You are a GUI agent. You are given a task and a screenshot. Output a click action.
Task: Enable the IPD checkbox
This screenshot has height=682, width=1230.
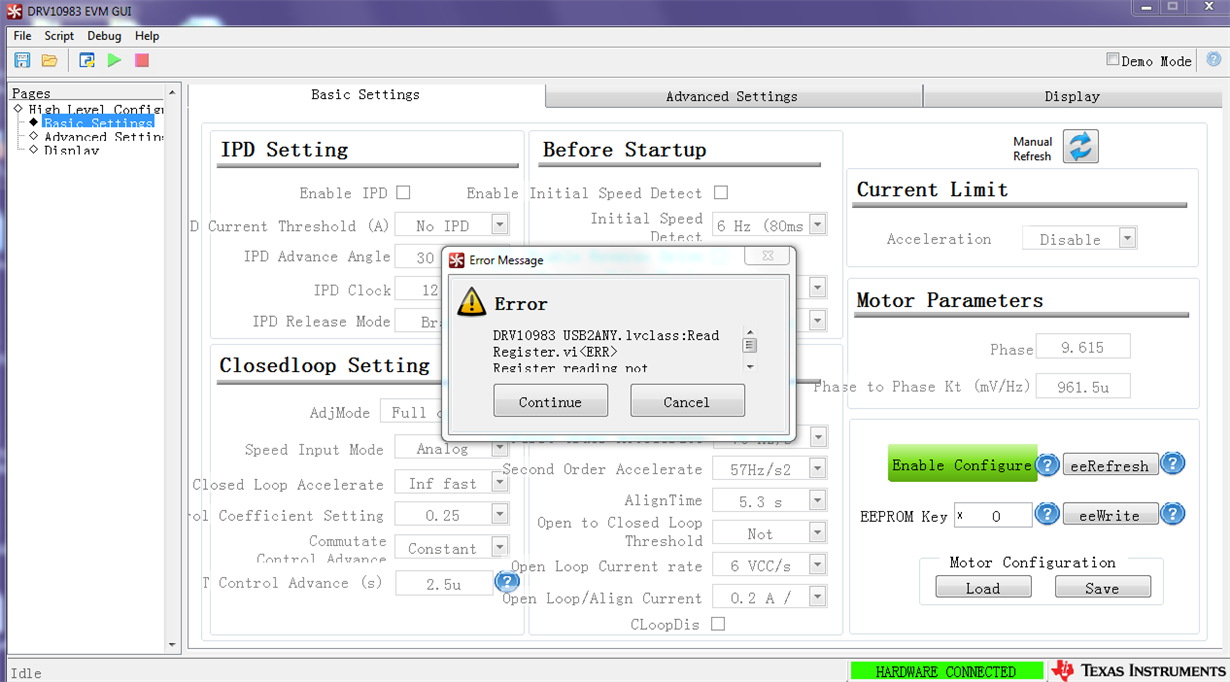(403, 192)
